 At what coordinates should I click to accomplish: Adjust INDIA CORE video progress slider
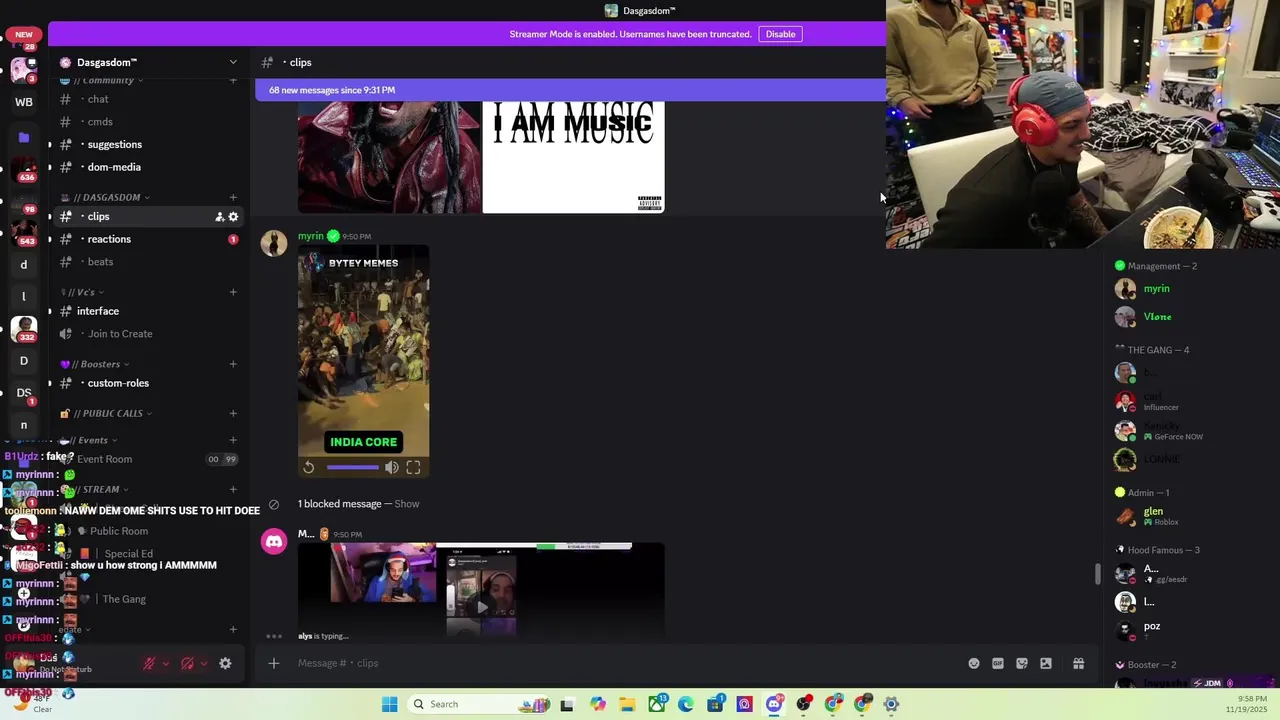tap(352, 467)
